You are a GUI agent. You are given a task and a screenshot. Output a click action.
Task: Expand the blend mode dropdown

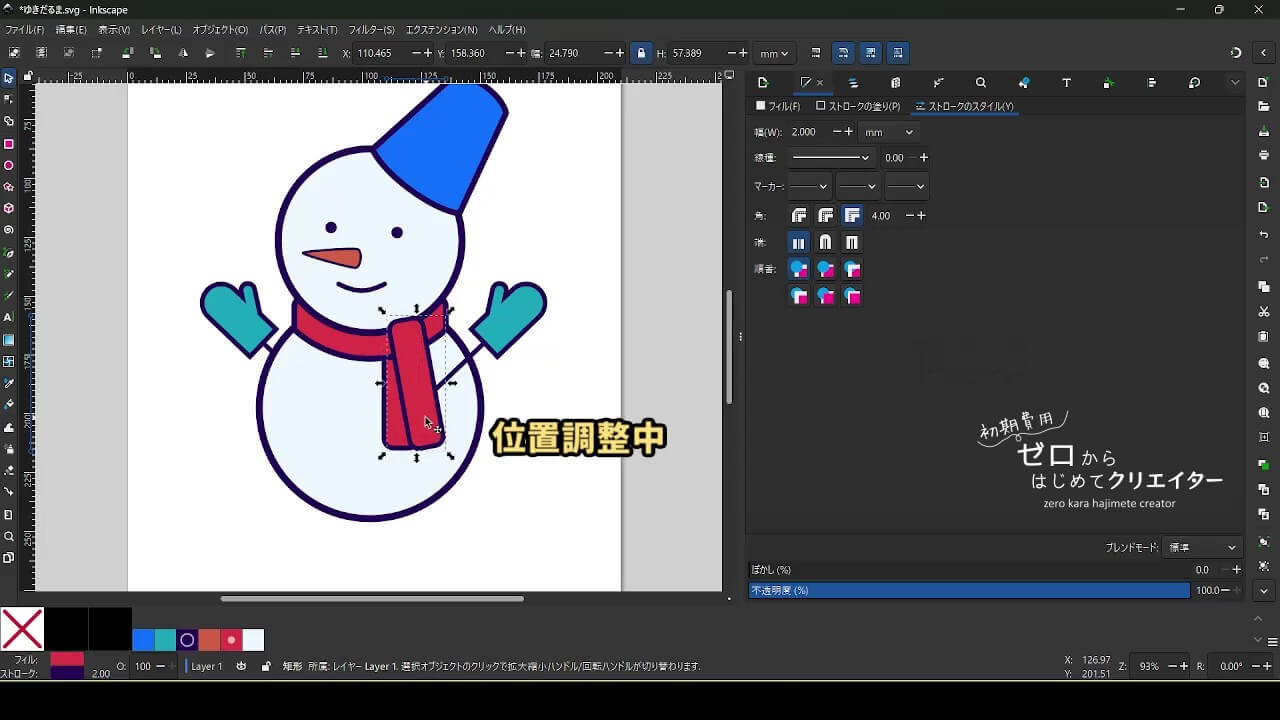click(x=1203, y=547)
